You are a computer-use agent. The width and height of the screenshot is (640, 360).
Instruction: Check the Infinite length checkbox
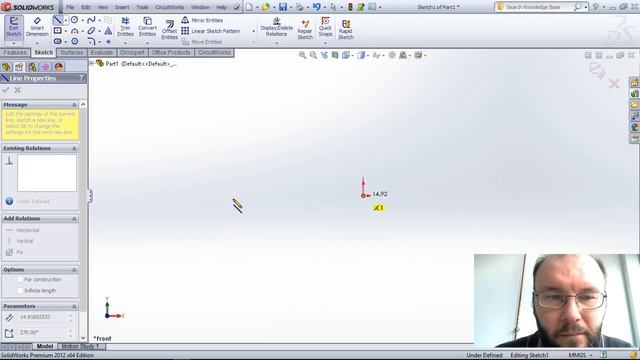(x=20, y=291)
